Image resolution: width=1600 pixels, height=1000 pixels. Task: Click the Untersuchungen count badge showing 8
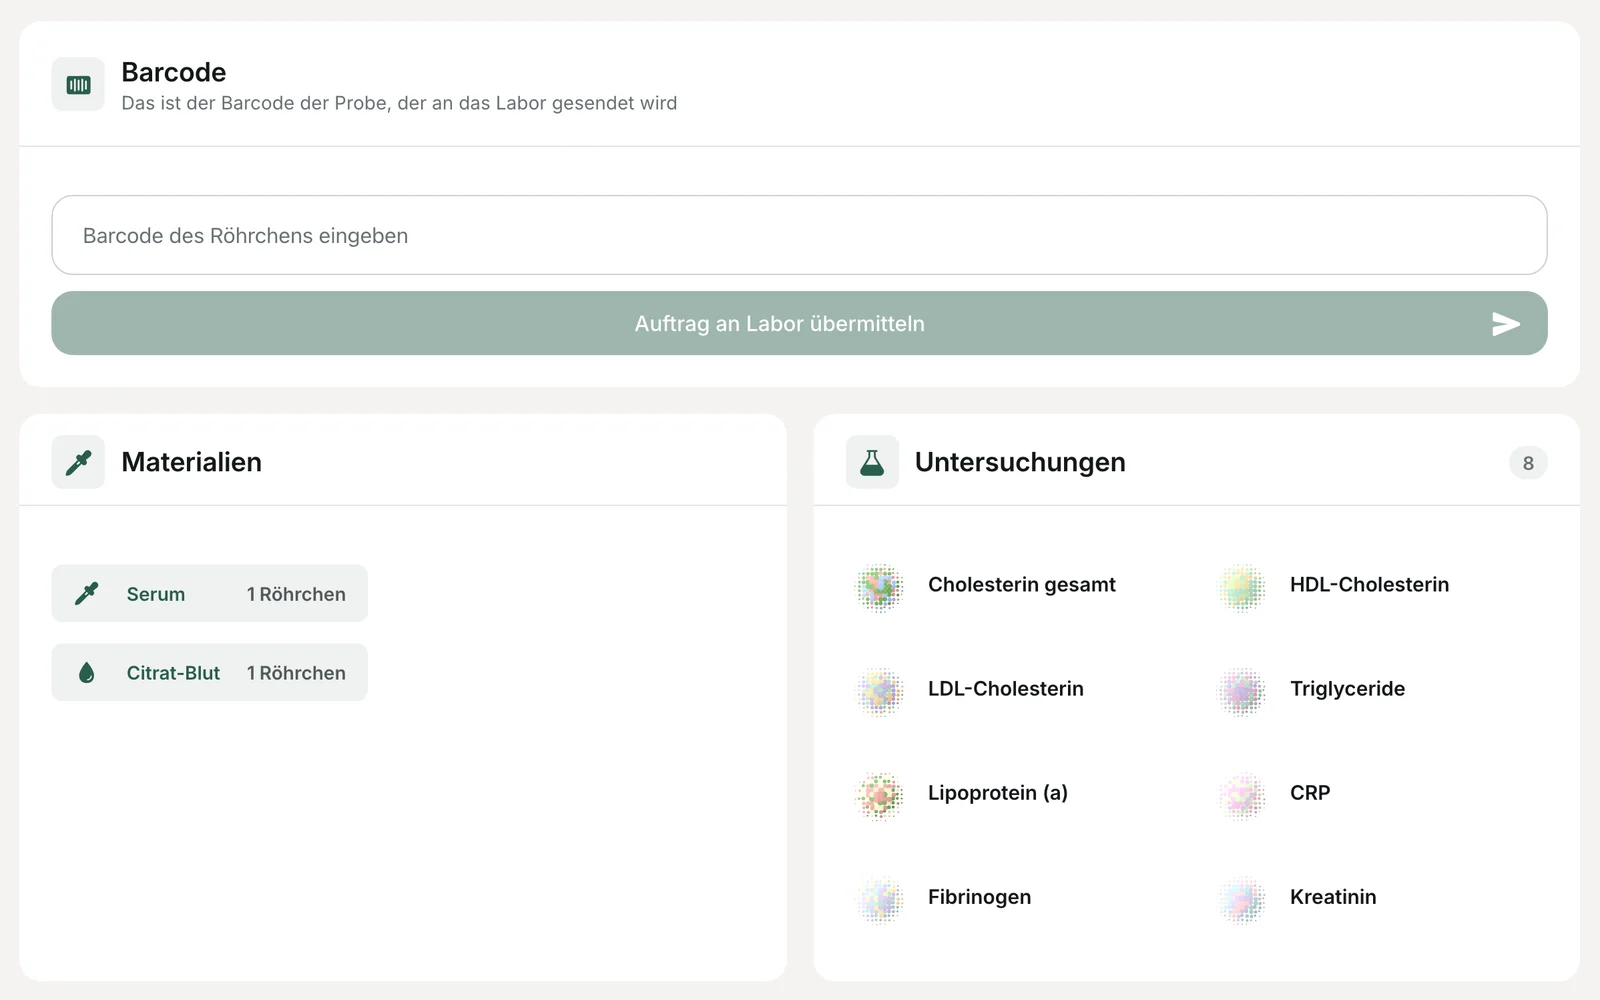[1528, 463]
